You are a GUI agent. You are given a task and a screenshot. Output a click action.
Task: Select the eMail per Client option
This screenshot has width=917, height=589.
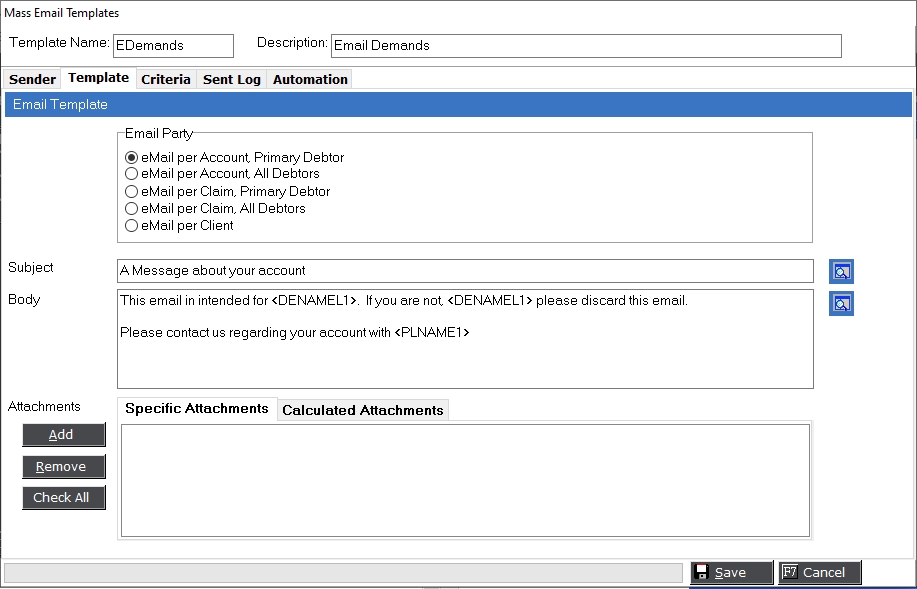(x=131, y=225)
